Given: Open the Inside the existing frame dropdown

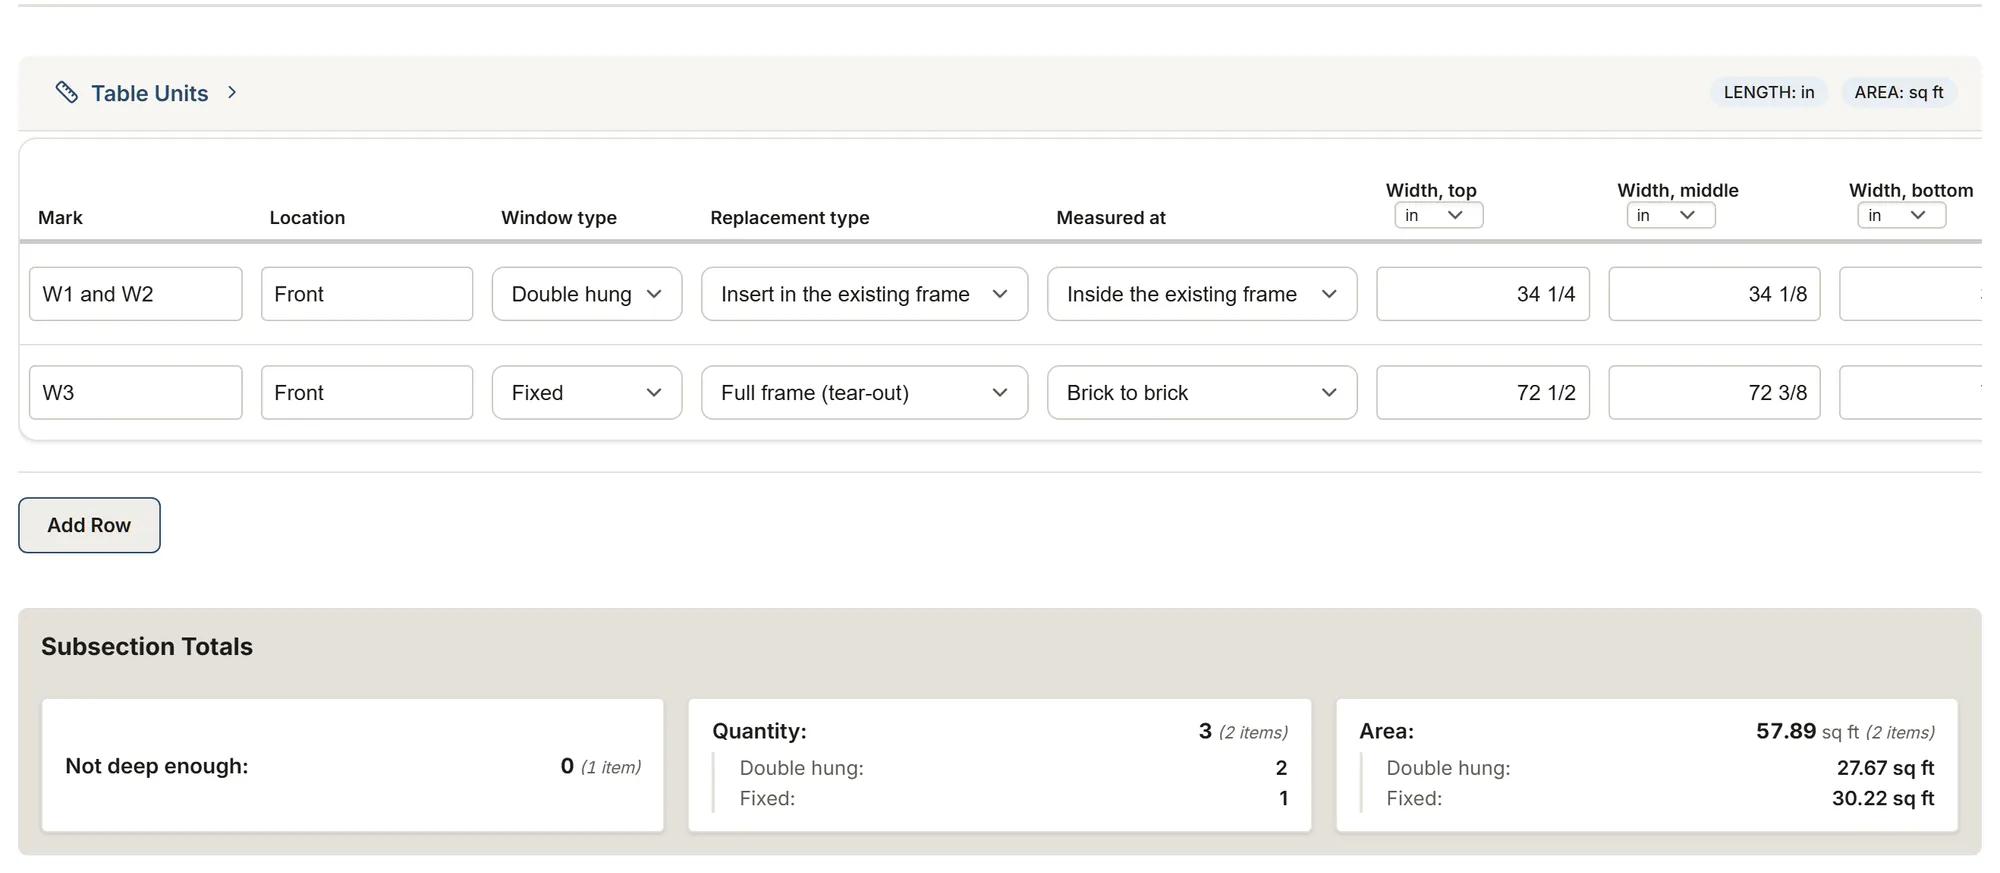Looking at the screenshot, I should click(x=1202, y=294).
